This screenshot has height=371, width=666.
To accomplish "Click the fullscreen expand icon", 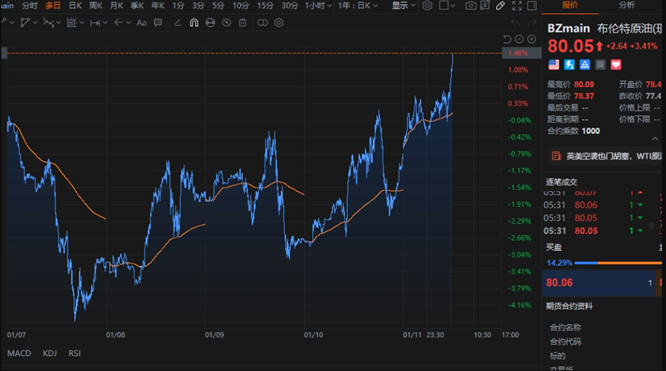I will point(516,6).
